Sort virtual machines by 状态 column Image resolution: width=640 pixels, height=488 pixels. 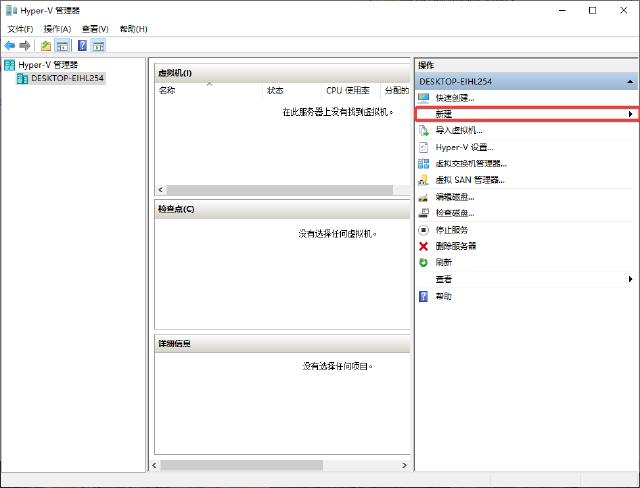(x=292, y=90)
